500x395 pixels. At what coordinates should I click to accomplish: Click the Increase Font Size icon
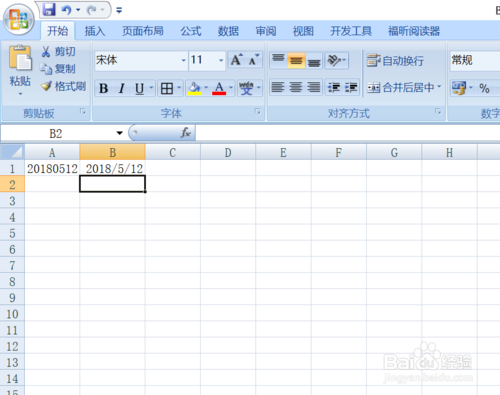(237, 60)
